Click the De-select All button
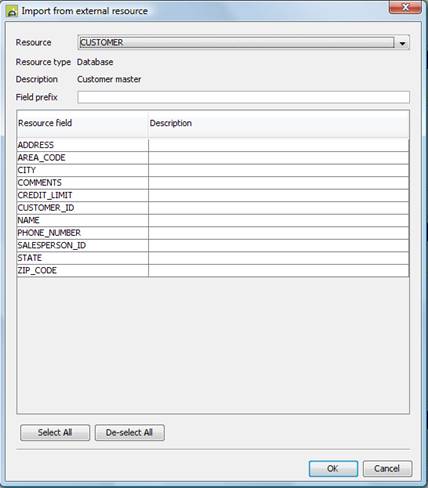428x488 pixels. (129, 433)
